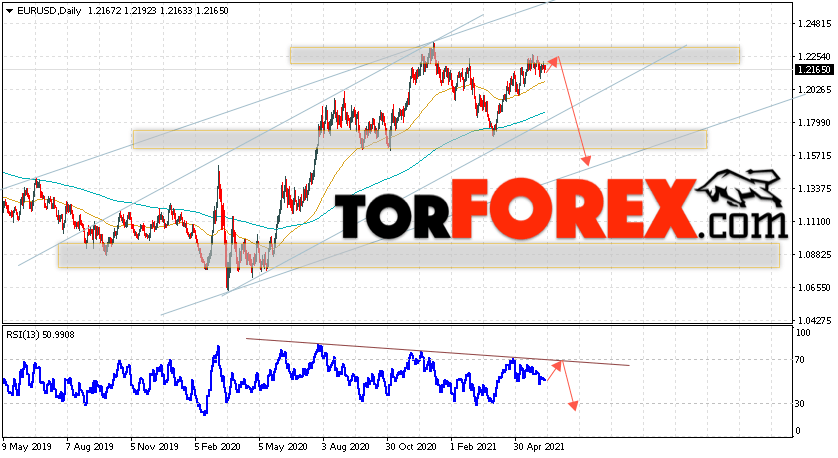838x458 pixels.
Task: Click the price axis value 1.08825
Action: coord(814,254)
